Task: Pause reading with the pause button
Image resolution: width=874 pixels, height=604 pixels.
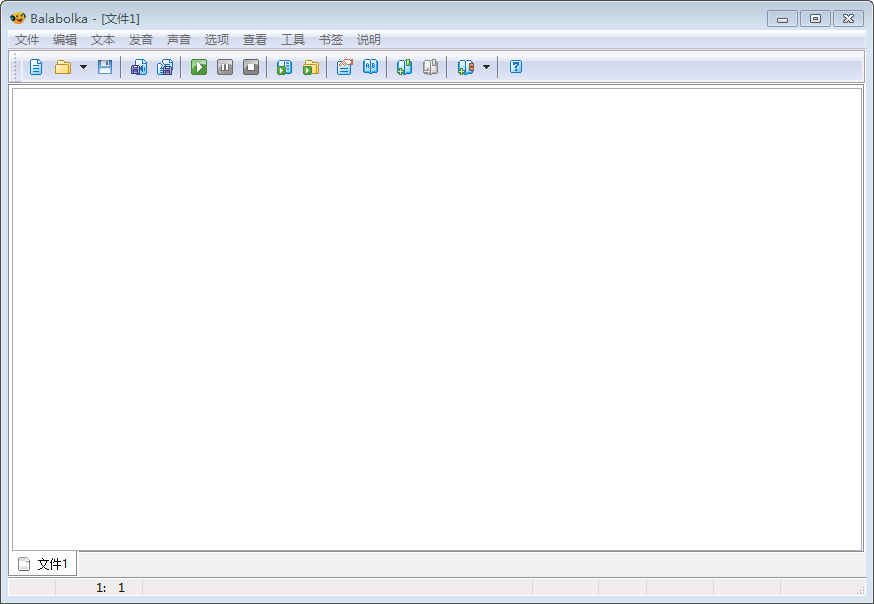Action: pos(225,67)
